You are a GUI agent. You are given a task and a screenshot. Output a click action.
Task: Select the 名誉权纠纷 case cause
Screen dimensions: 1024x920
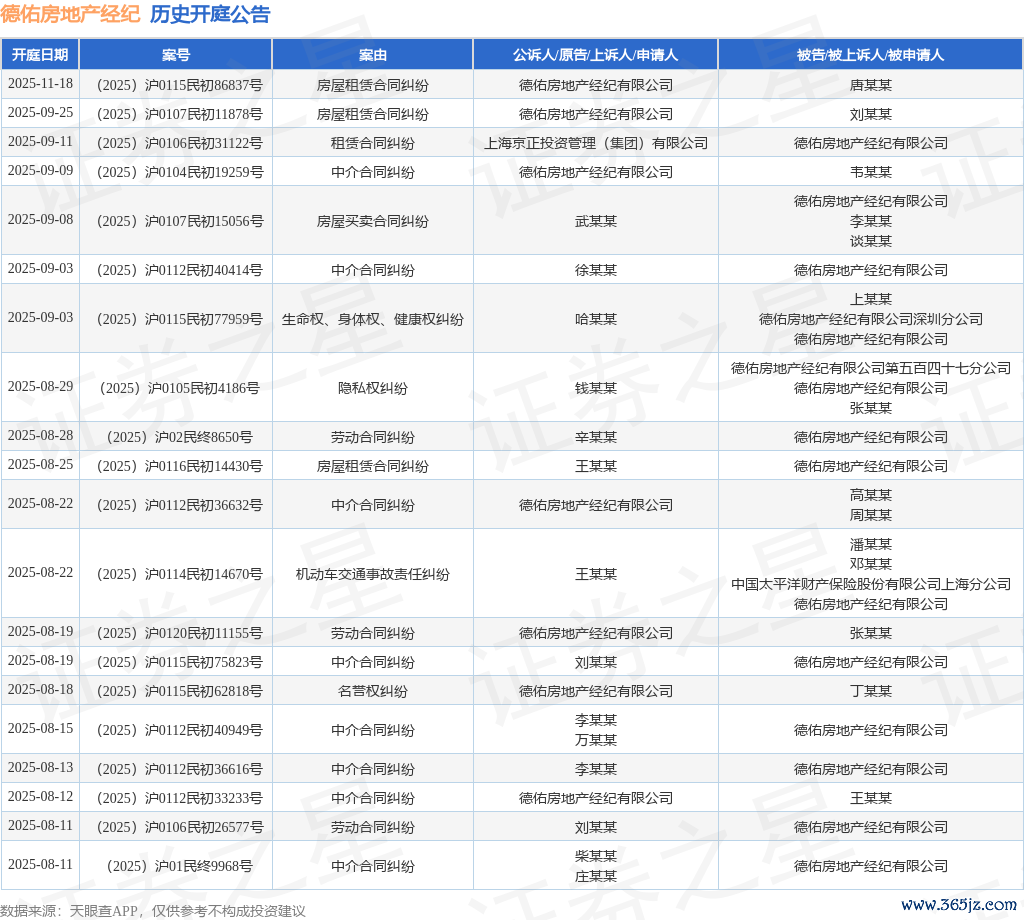click(373, 691)
